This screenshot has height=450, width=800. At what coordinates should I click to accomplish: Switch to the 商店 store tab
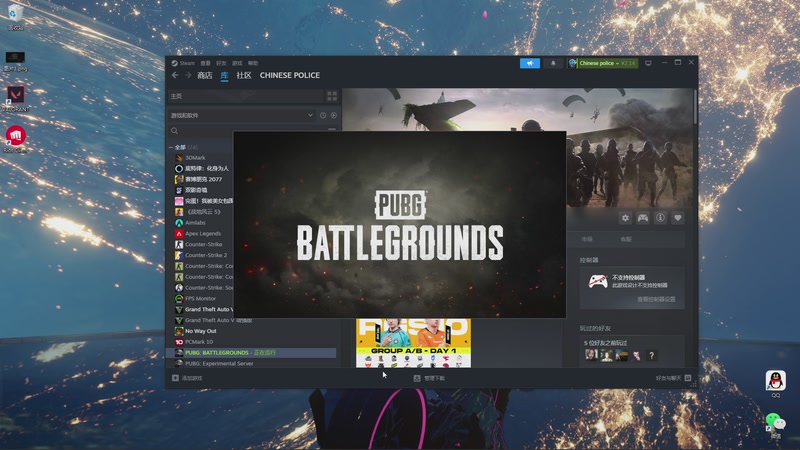[x=205, y=76]
